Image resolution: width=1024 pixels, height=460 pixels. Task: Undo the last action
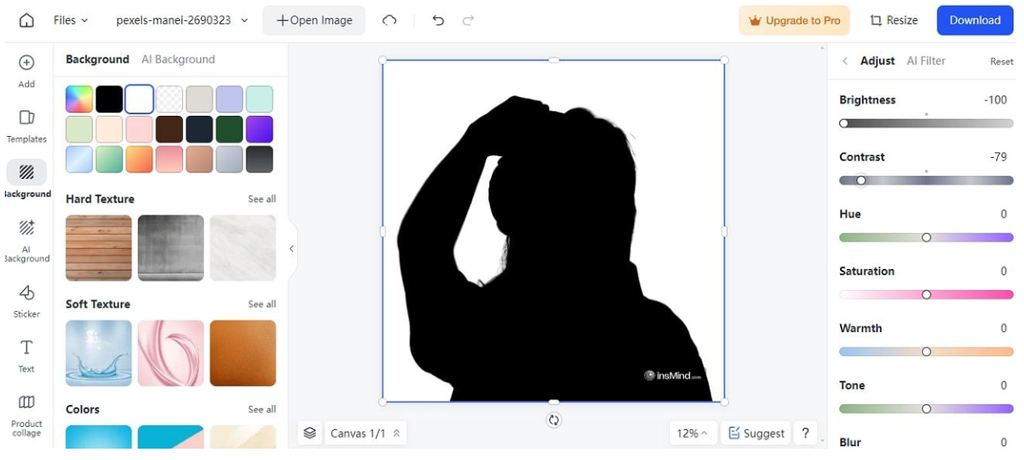click(x=438, y=20)
